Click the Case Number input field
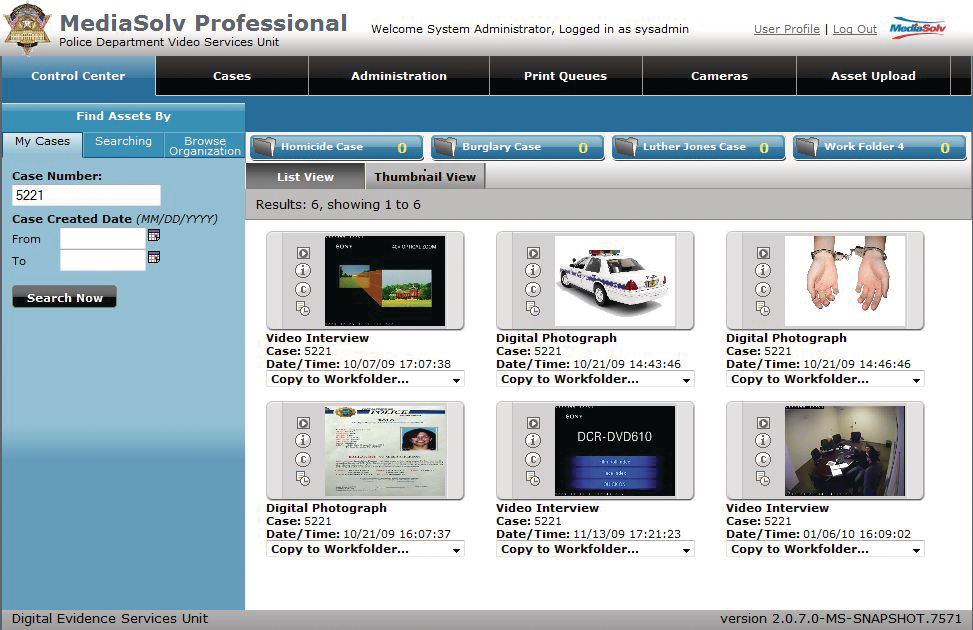Viewport: 973px width, 630px height. (x=86, y=196)
